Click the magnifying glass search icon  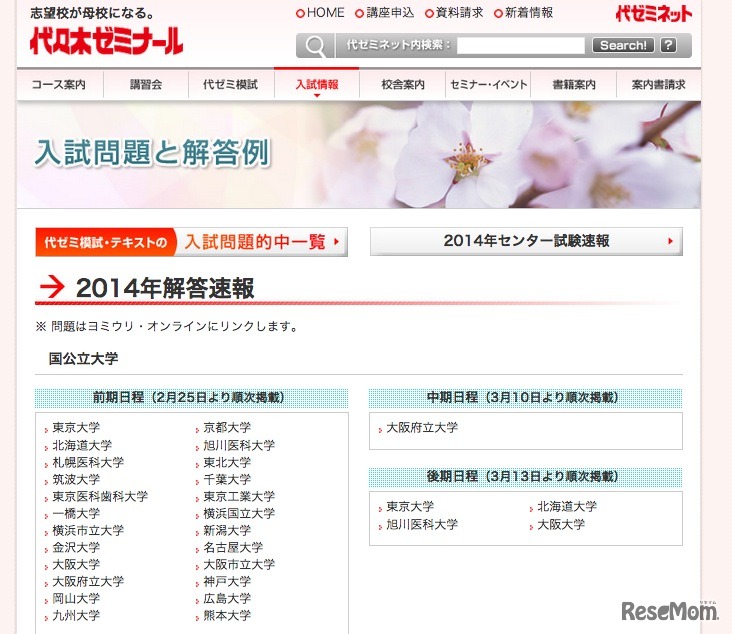(x=315, y=46)
